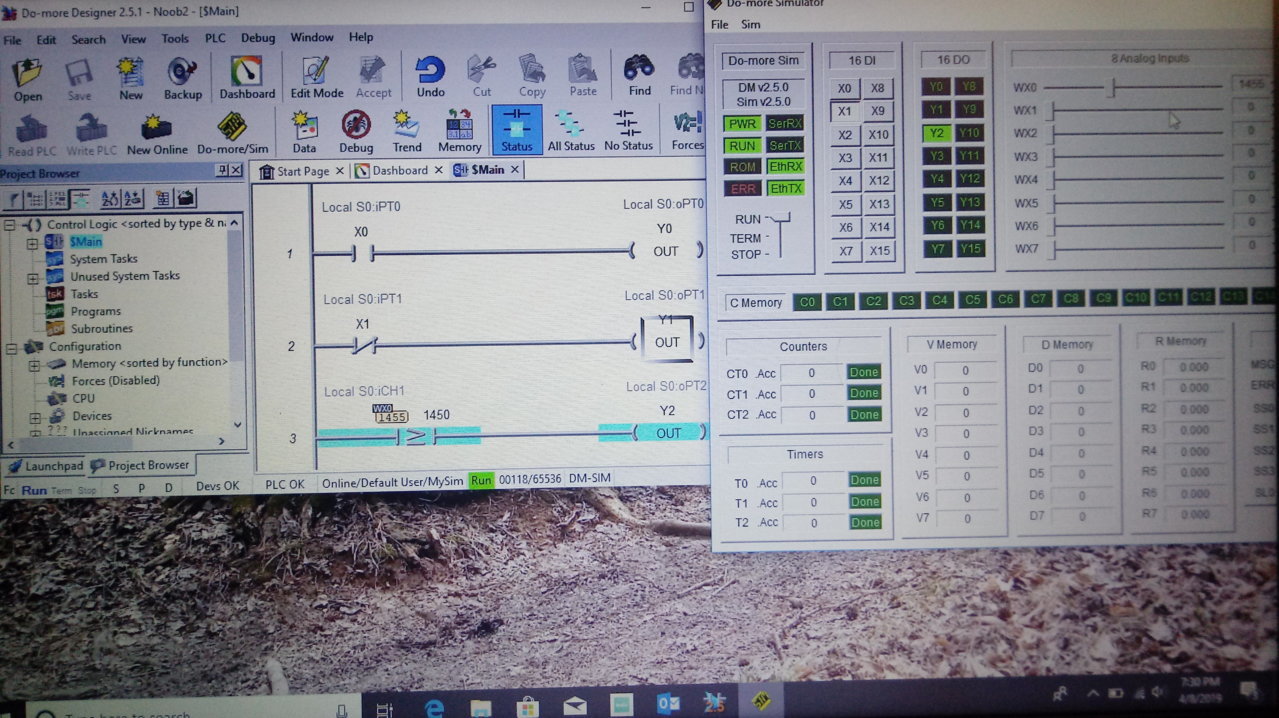
Task: Open the Forces toolbar icon
Action: (687, 132)
